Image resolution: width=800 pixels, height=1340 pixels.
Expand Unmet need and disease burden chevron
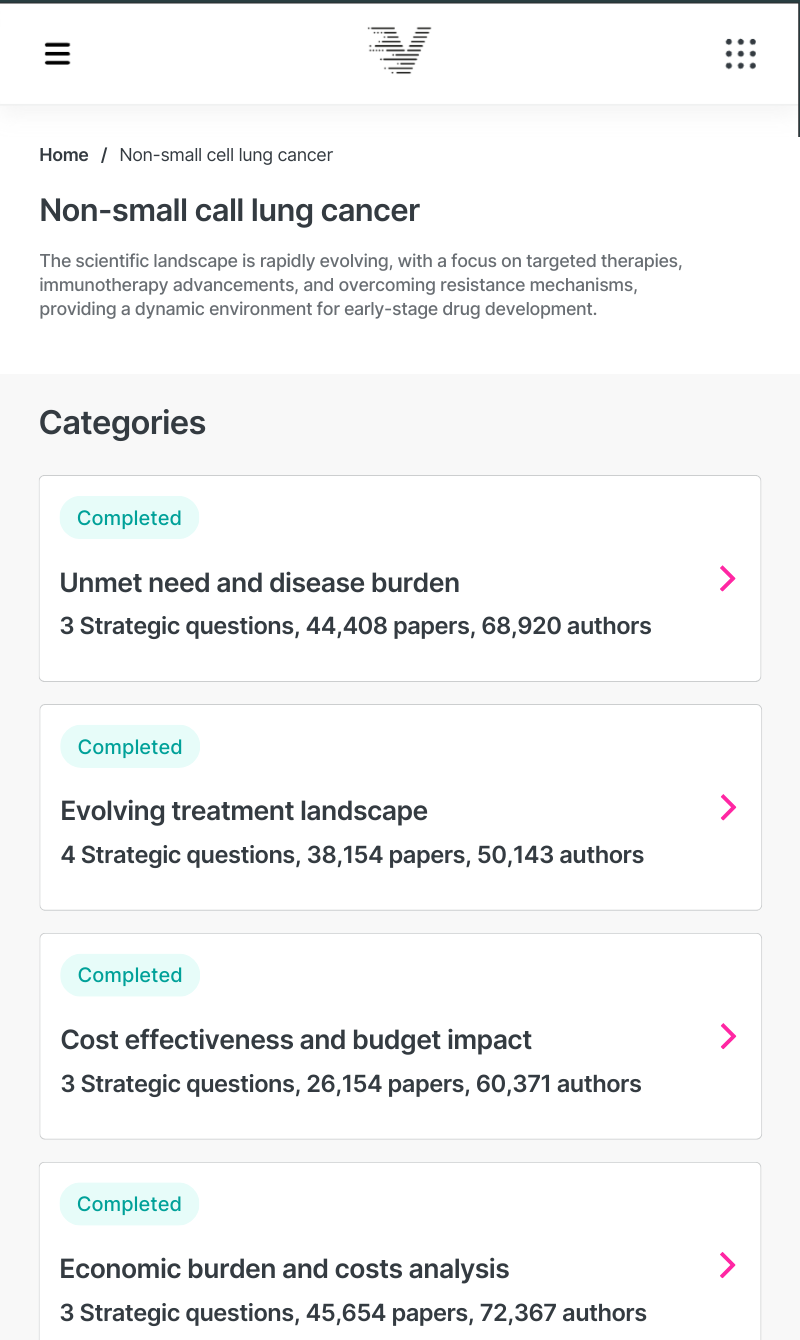coord(727,578)
